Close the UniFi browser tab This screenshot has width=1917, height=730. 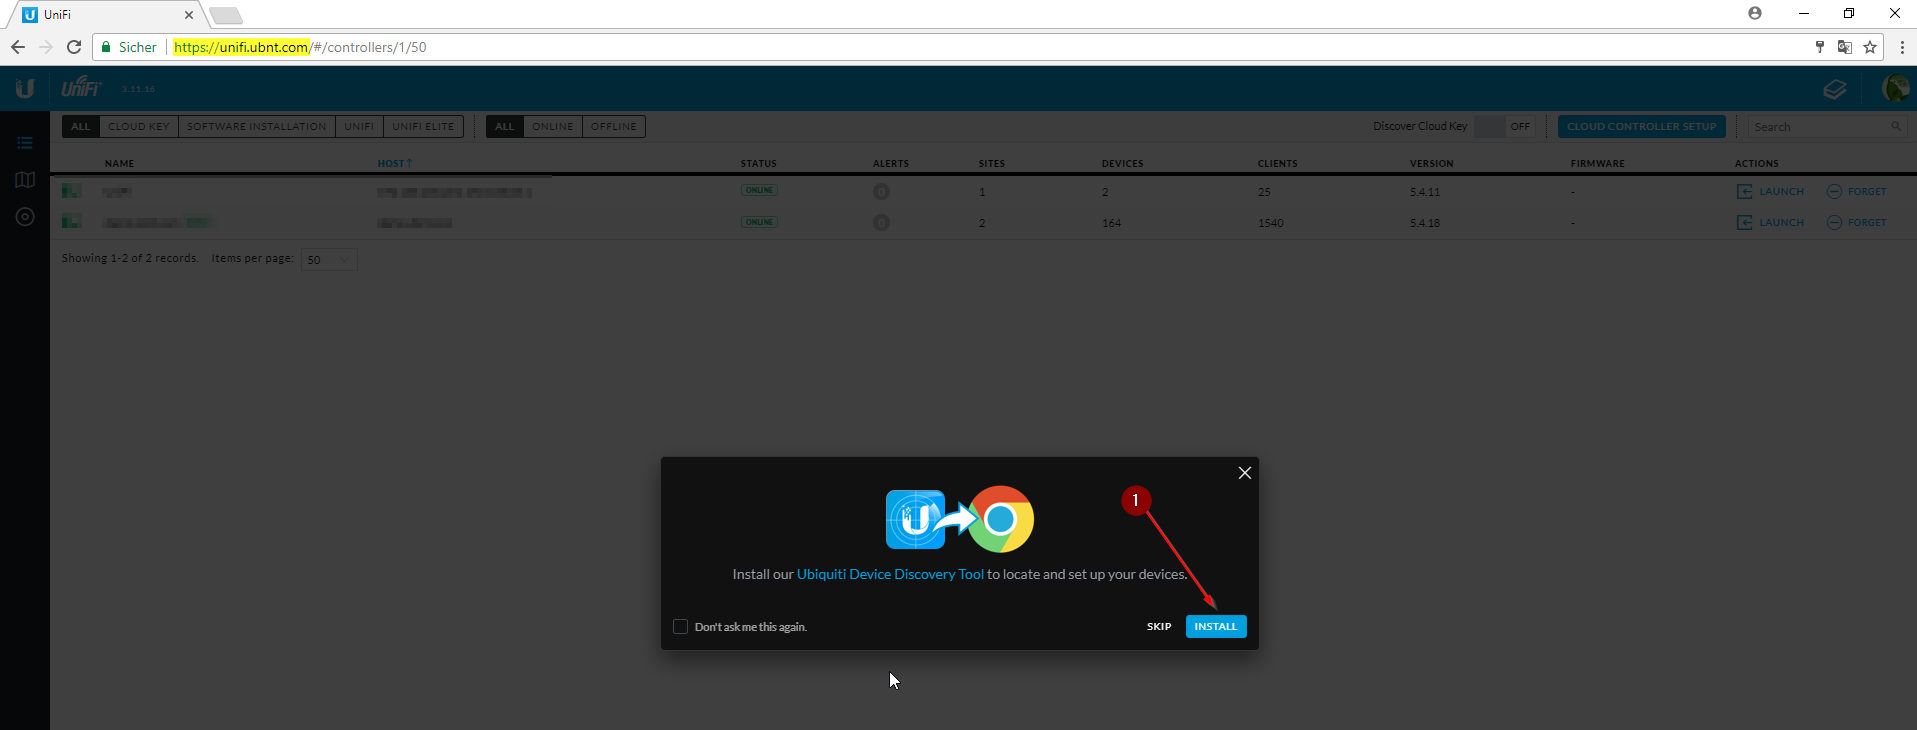pos(189,15)
